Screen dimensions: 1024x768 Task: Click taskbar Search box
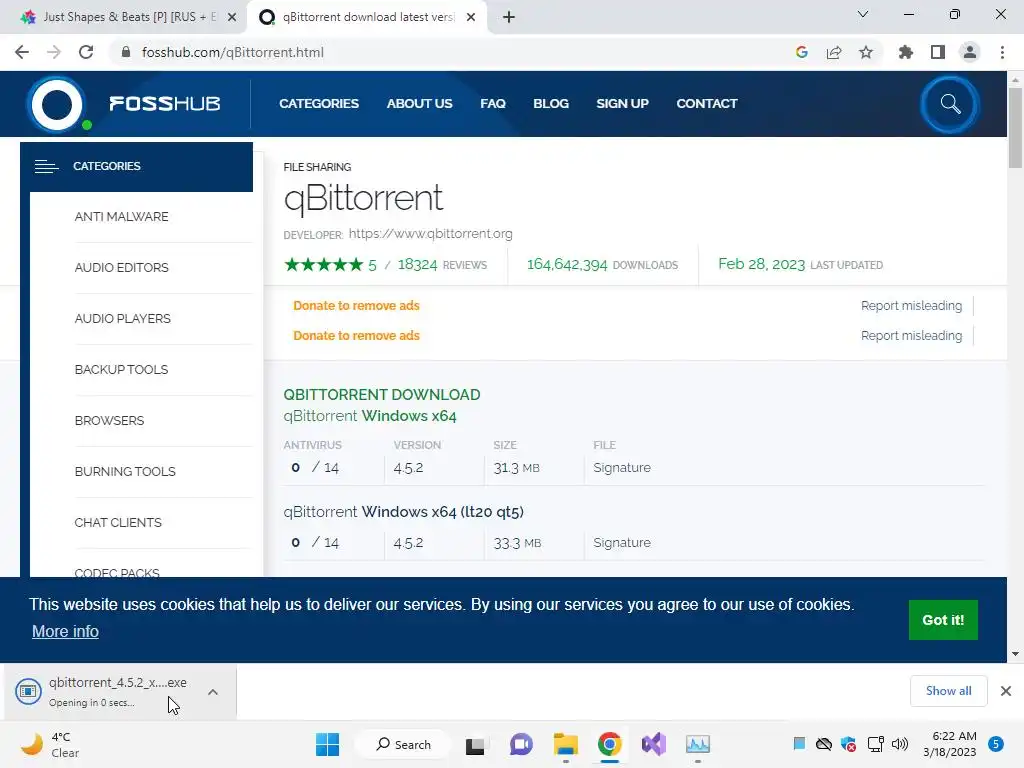pyautogui.click(x=403, y=744)
